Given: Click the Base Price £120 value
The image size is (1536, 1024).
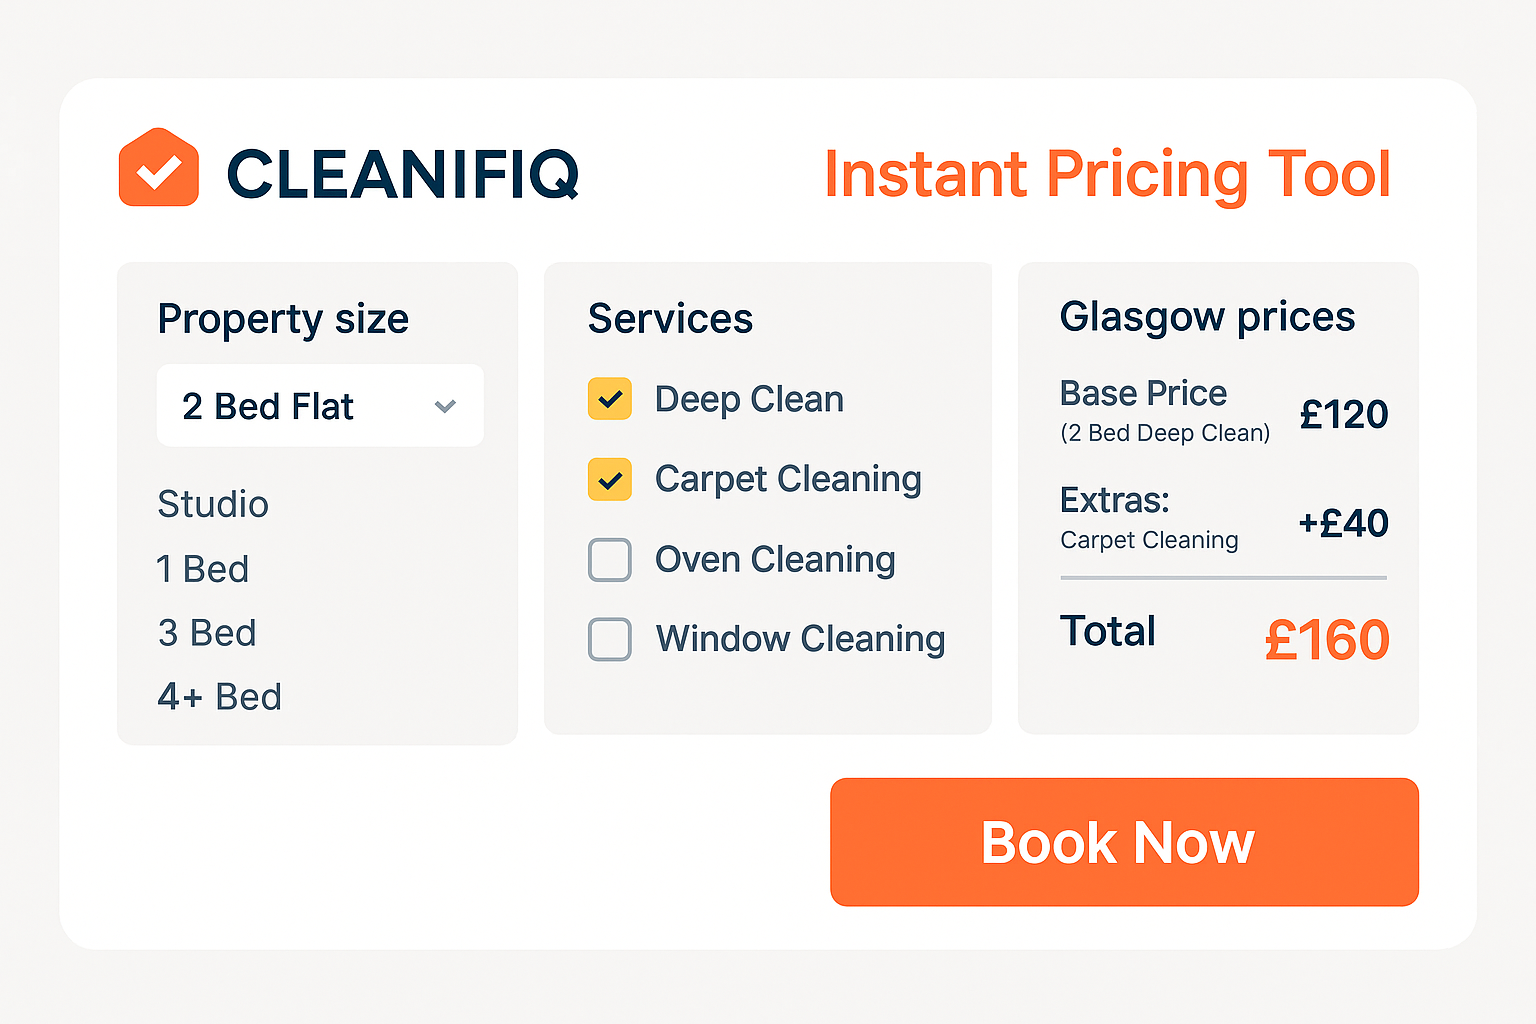Looking at the screenshot, I should click(x=1343, y=415).
